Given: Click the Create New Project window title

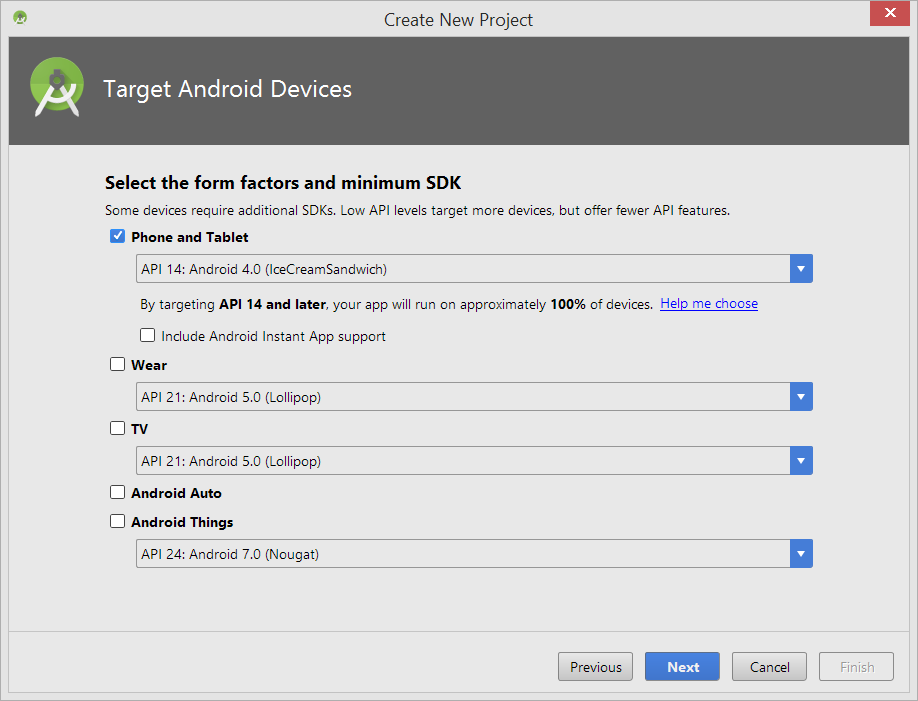Looking at the screenshot, I should [x=458, y=20].
